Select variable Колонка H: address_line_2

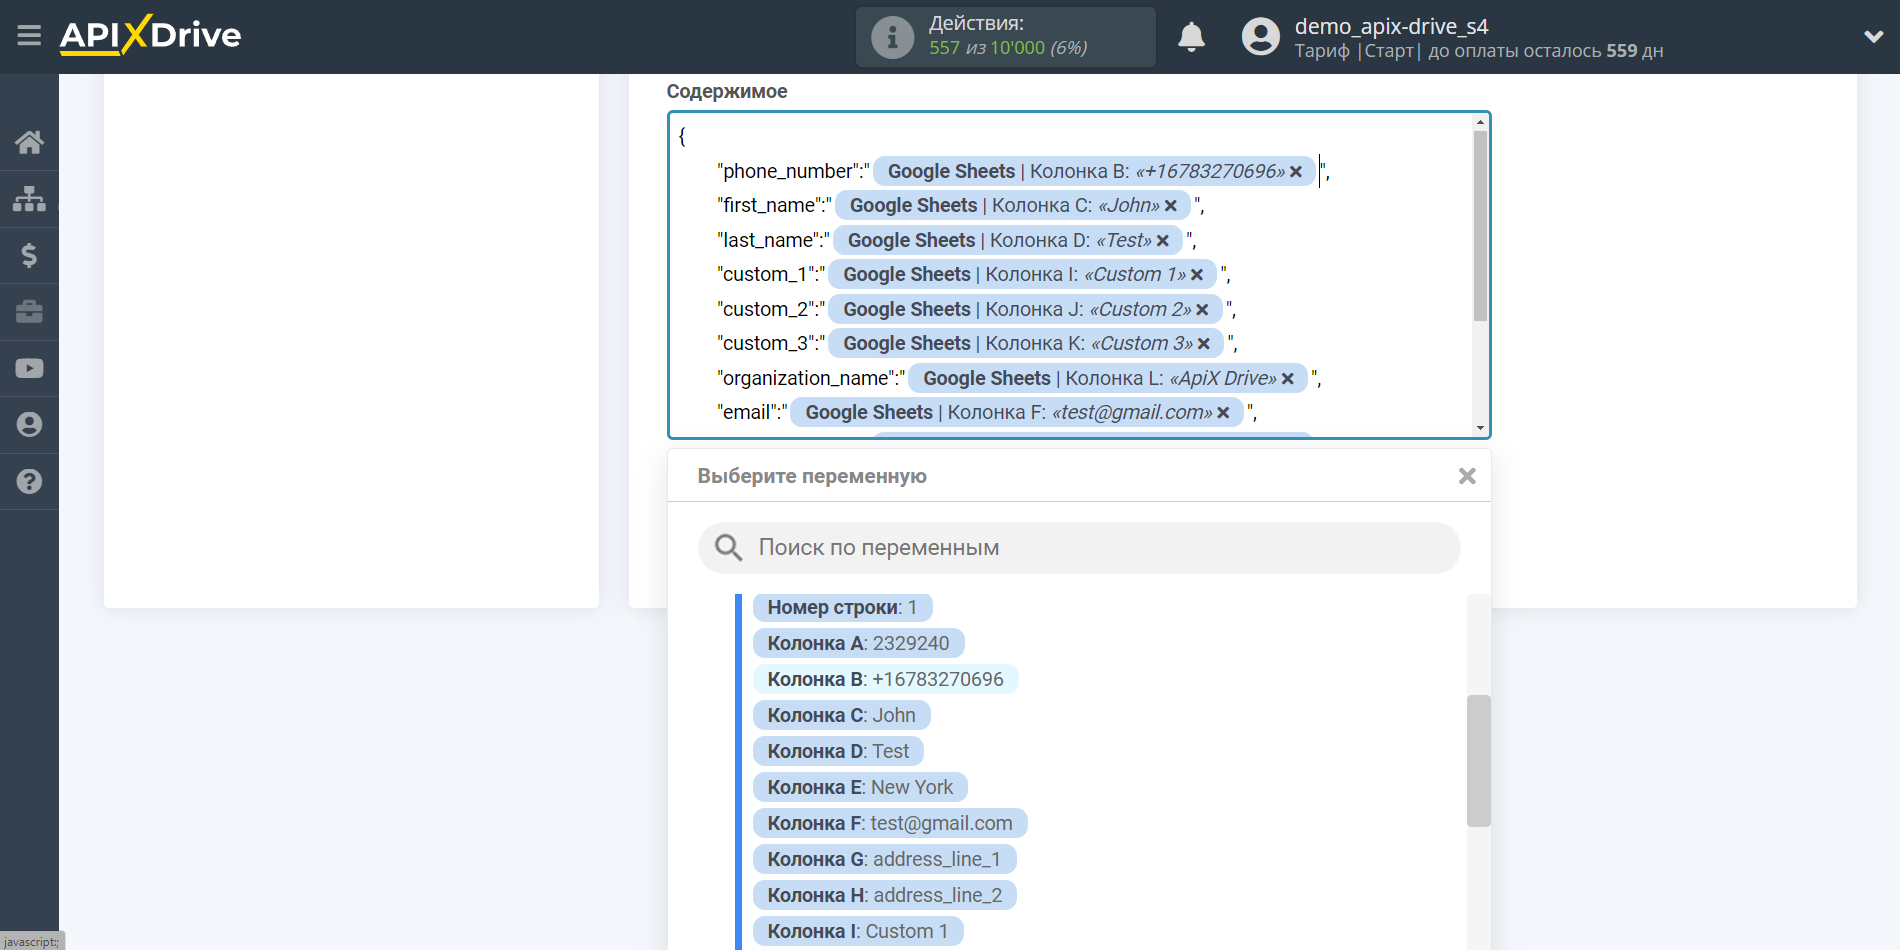click(x=885, y=895)
